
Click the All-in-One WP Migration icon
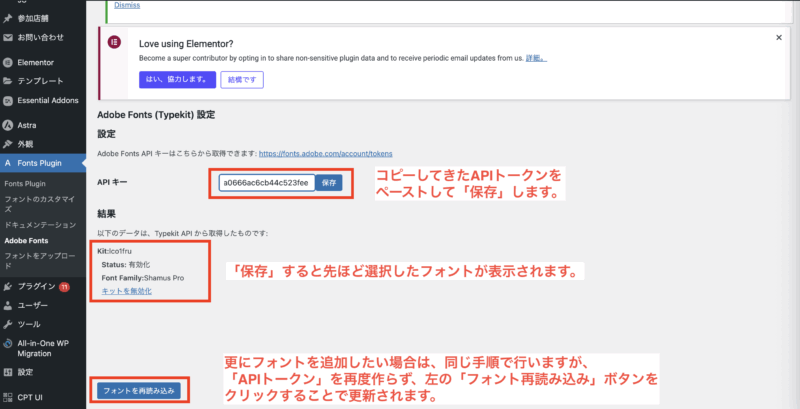point(8,344)
